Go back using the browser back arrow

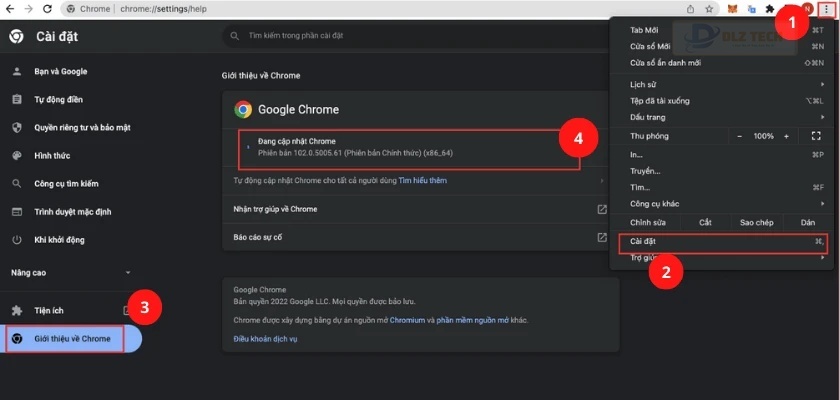click(10, 9)
